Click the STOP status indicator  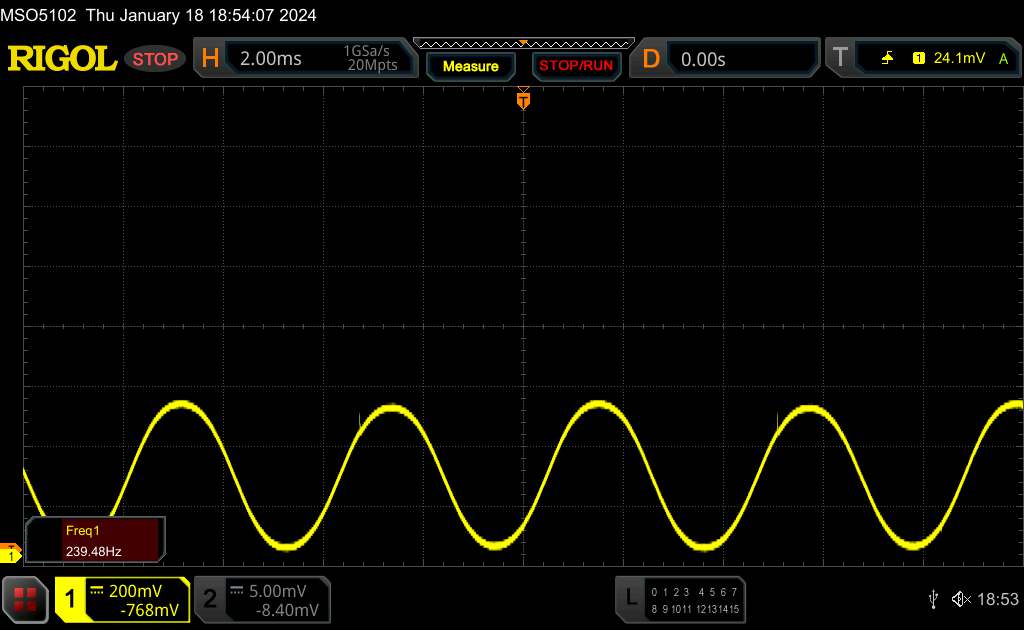coord(155,59)
